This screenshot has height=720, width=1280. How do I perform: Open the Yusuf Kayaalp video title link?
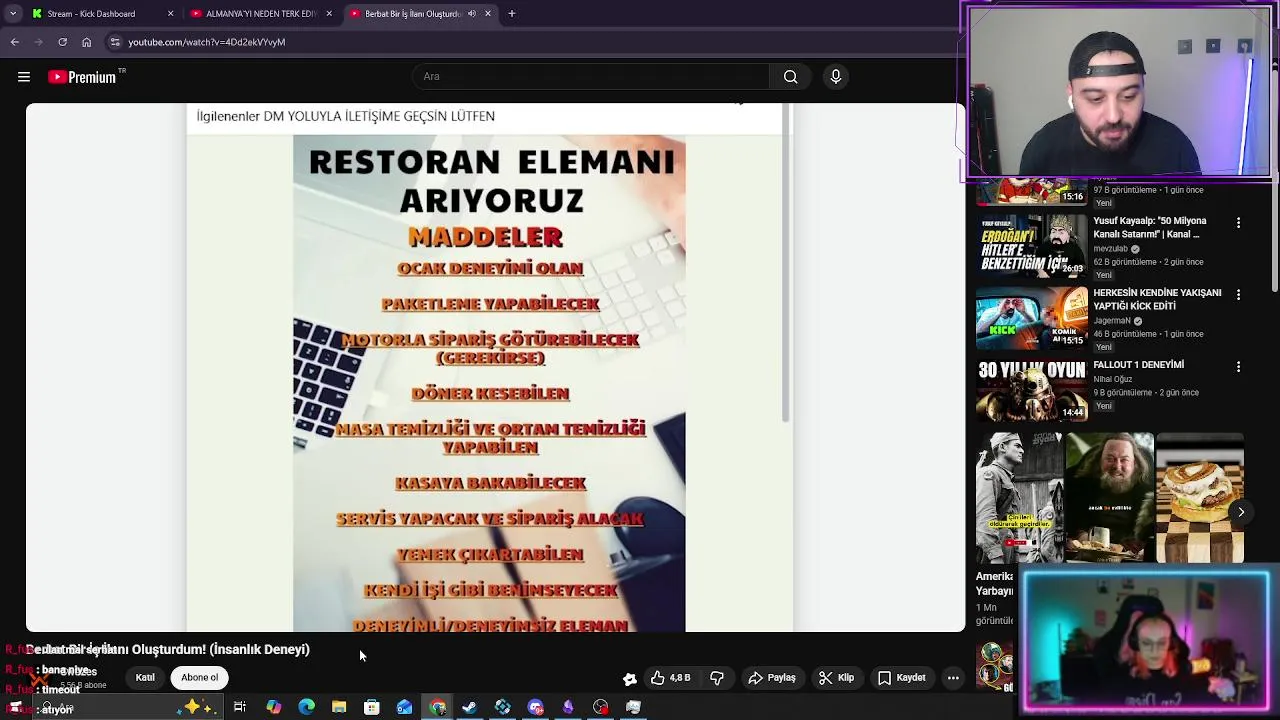click(x=1150, y=227)
